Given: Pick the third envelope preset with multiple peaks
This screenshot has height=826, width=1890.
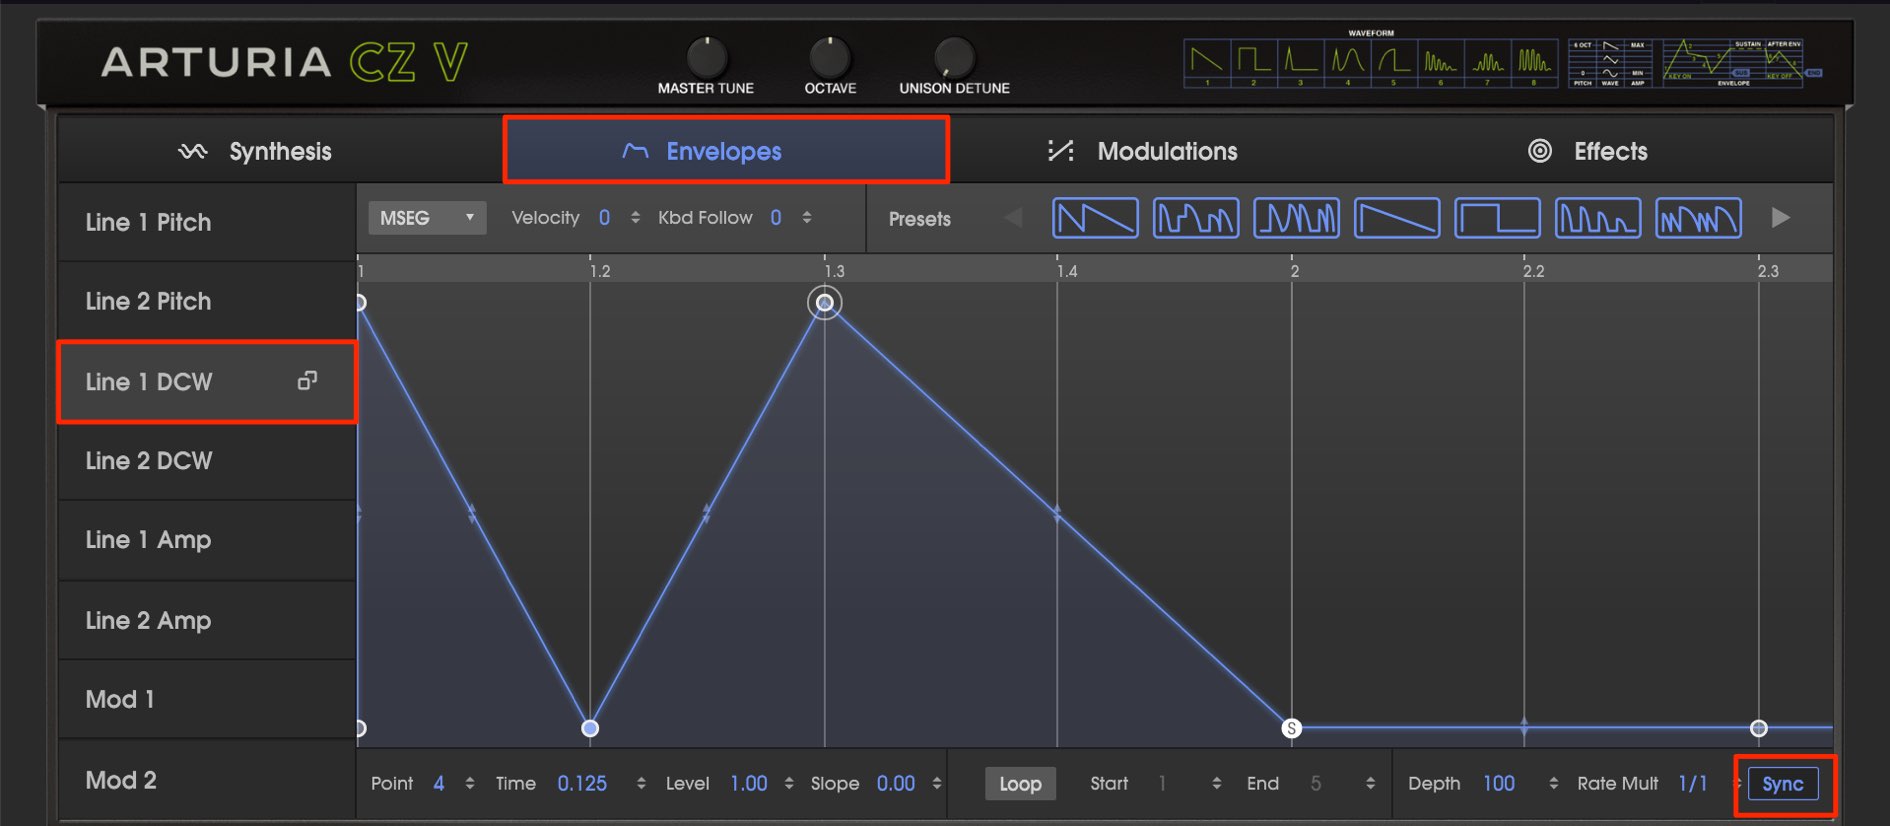Looking at the screenshot, I should [1296, 218].
